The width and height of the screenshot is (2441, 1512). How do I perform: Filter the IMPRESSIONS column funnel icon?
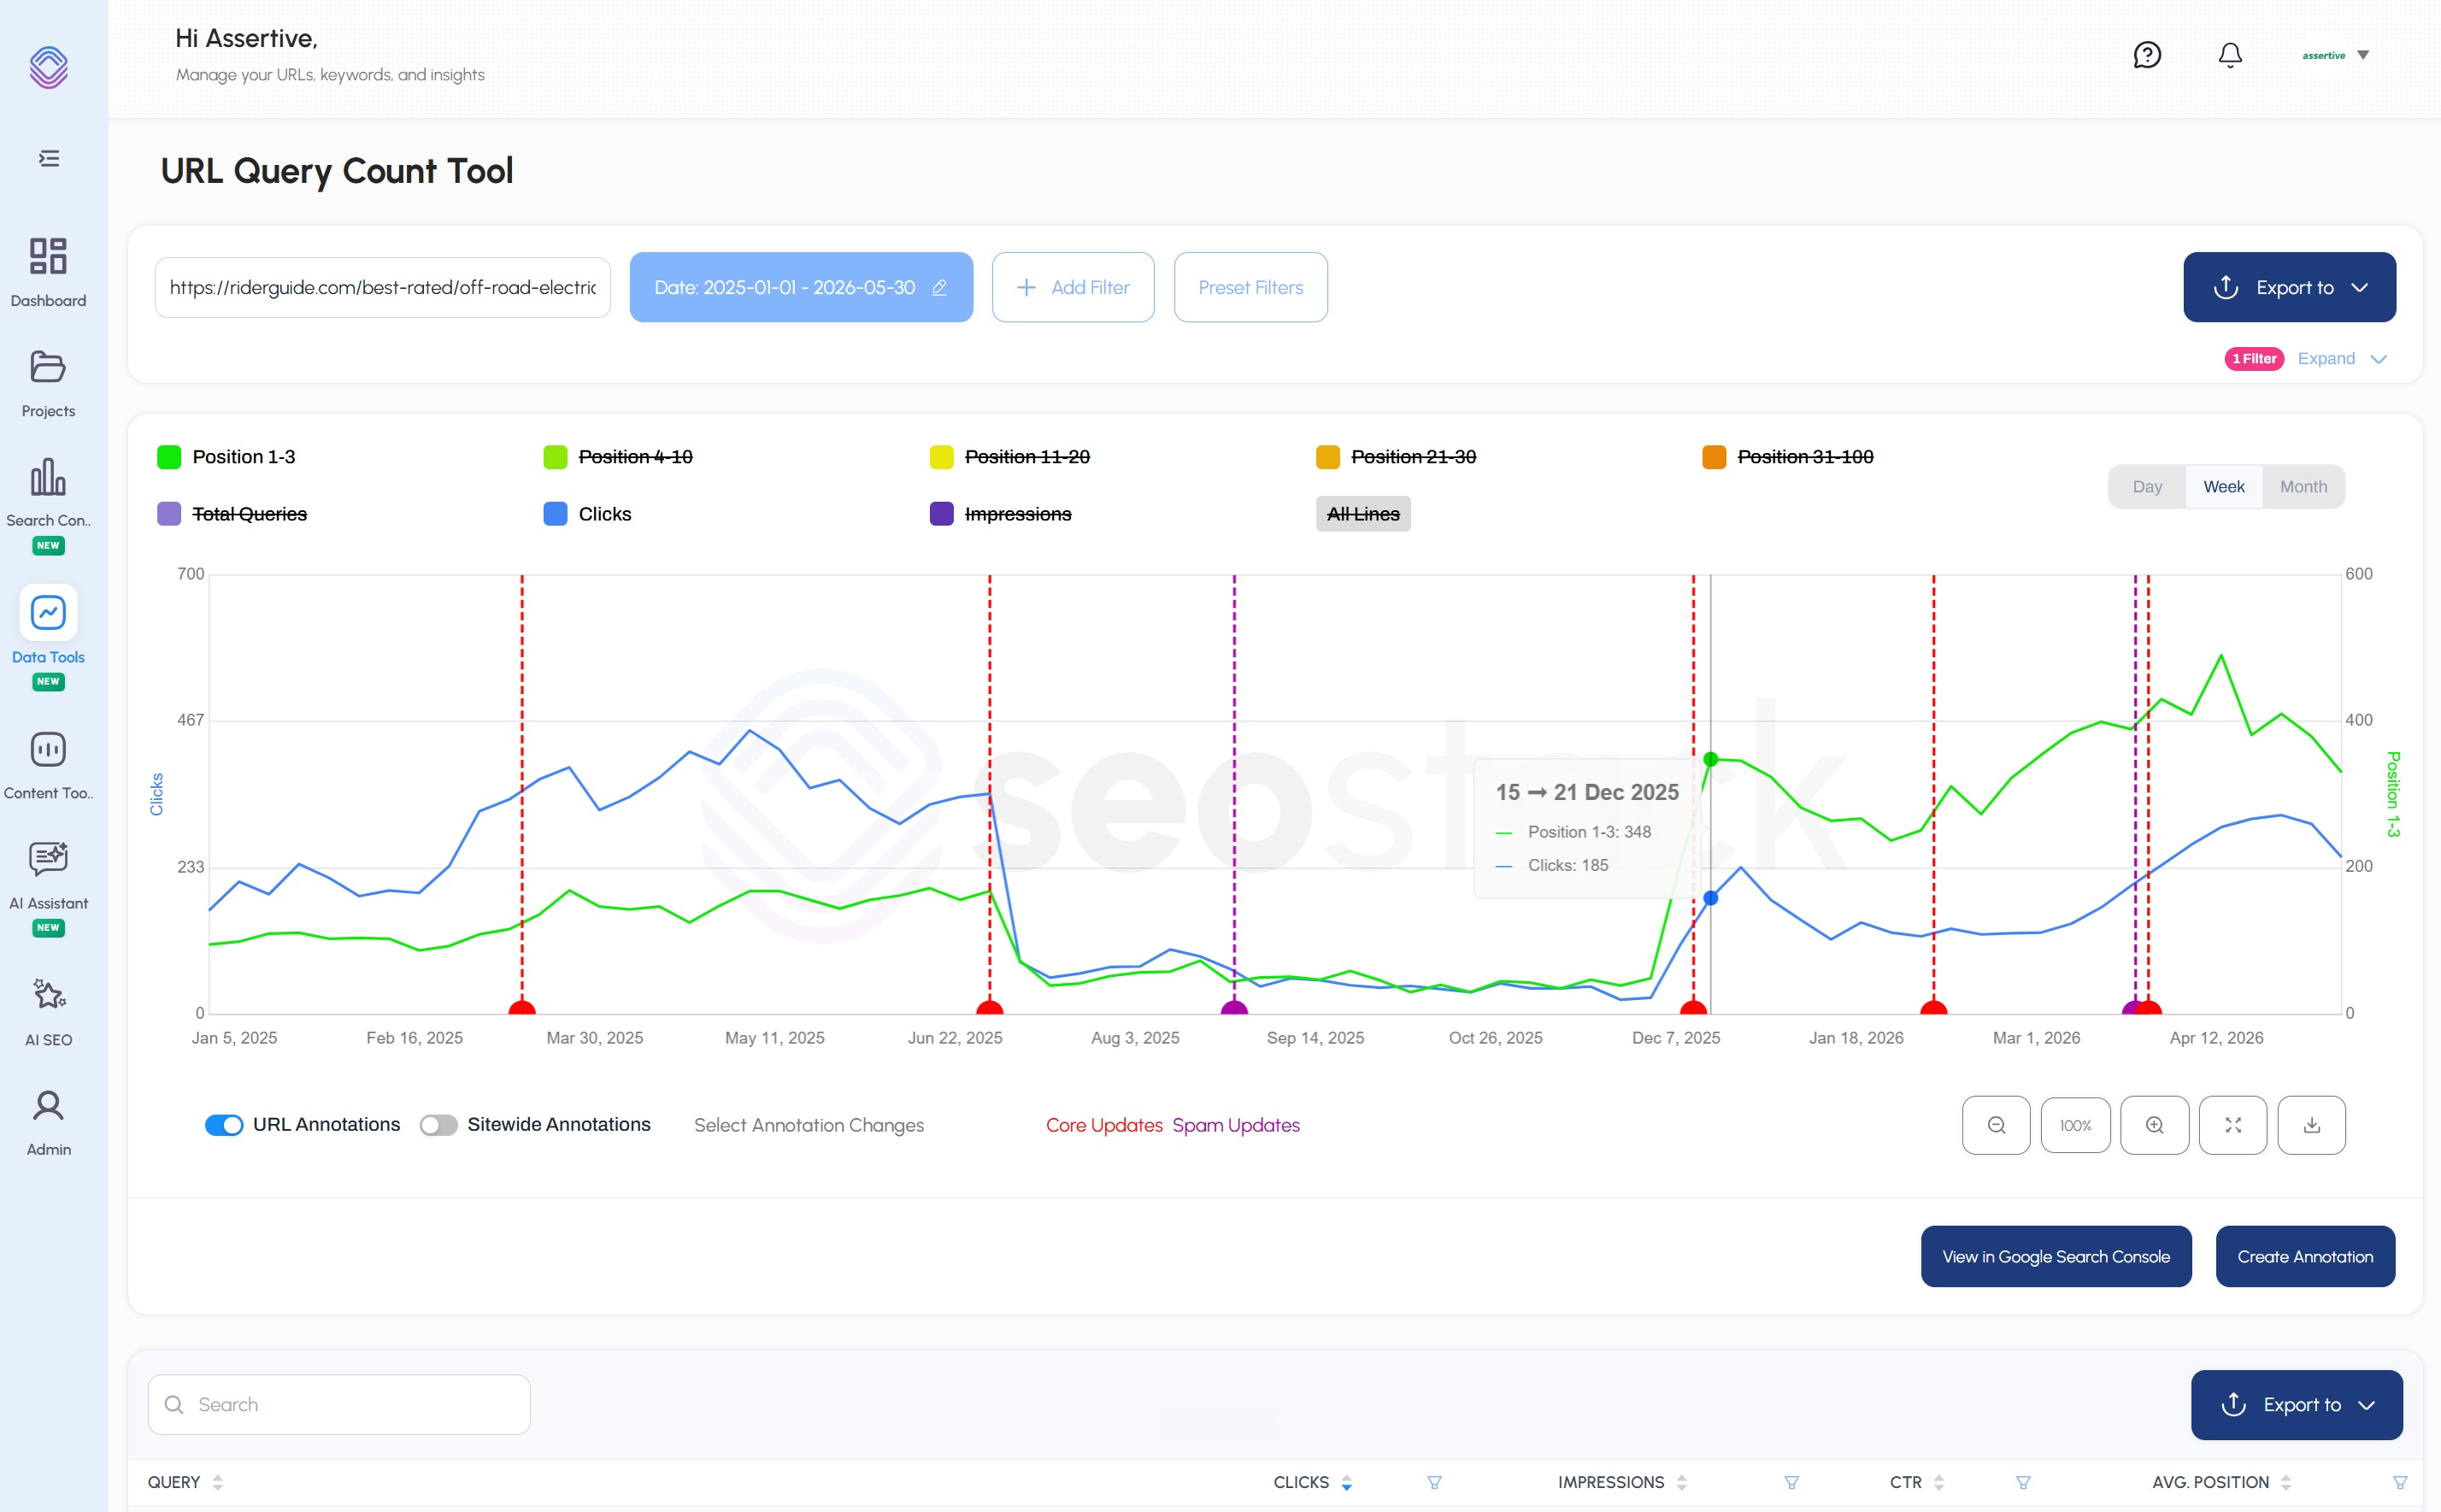coord(1791,1482)
